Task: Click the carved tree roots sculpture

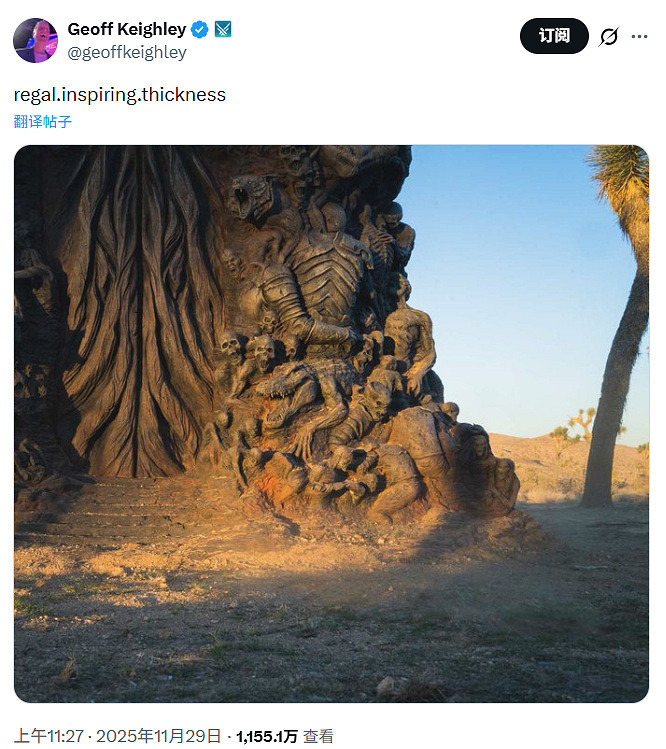Action: click(139, 310)
